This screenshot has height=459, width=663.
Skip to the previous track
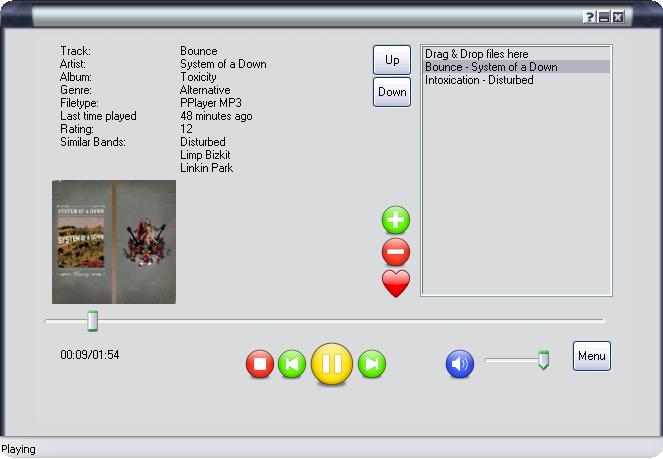click(292, 363)
